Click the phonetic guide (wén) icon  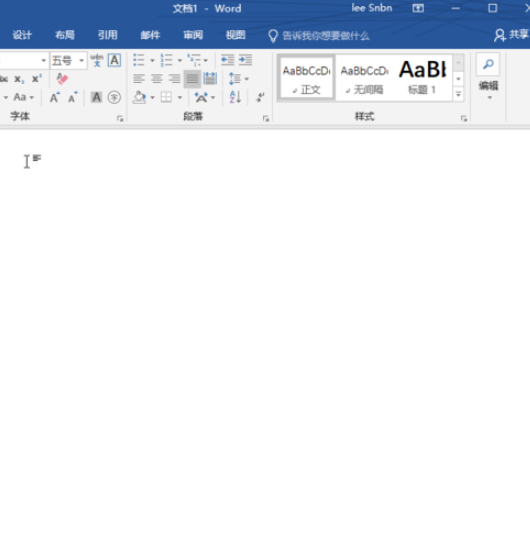97,60
